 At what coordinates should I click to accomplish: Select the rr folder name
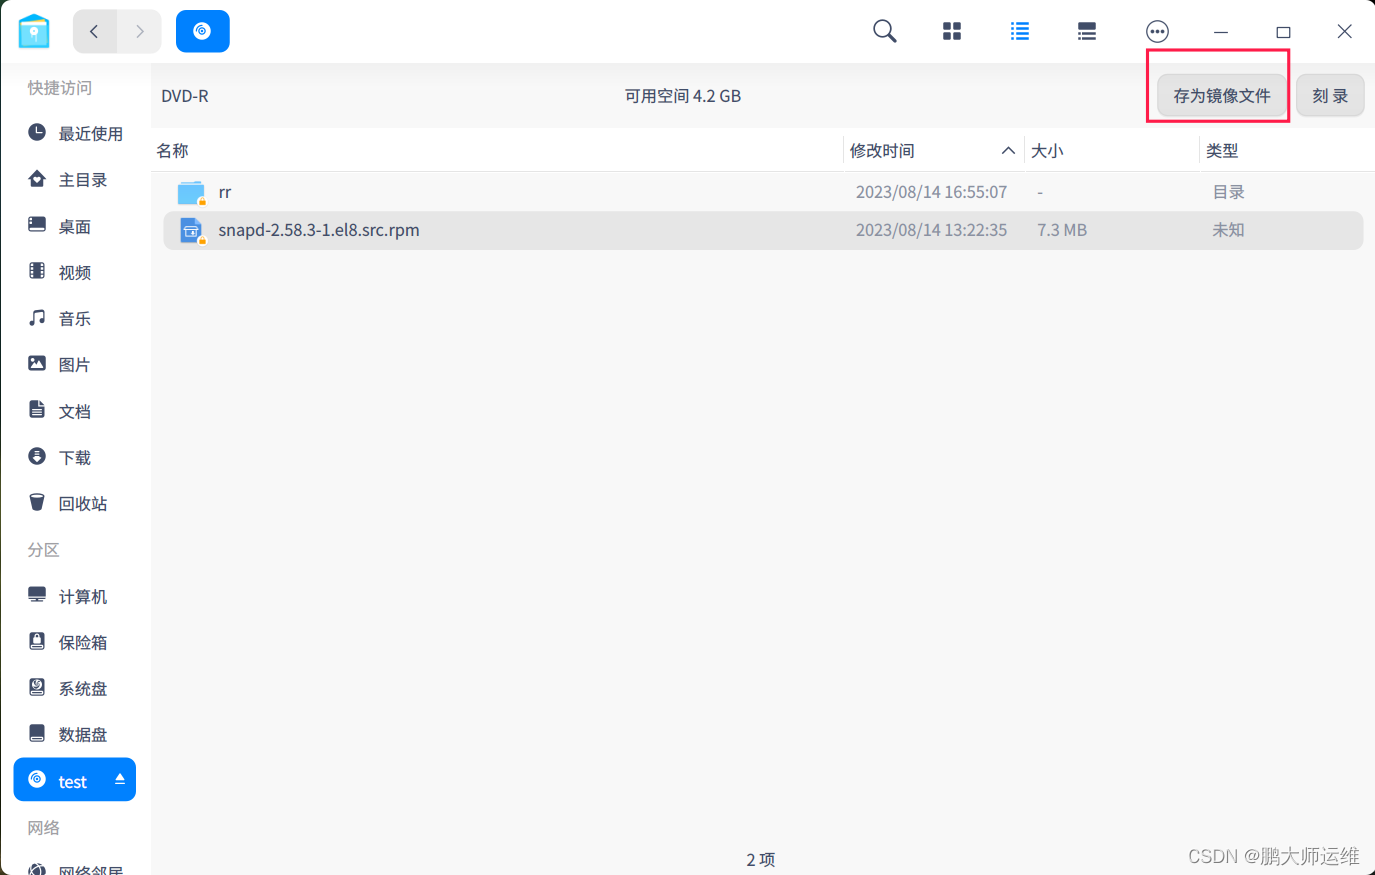click(x=225, y=192)
